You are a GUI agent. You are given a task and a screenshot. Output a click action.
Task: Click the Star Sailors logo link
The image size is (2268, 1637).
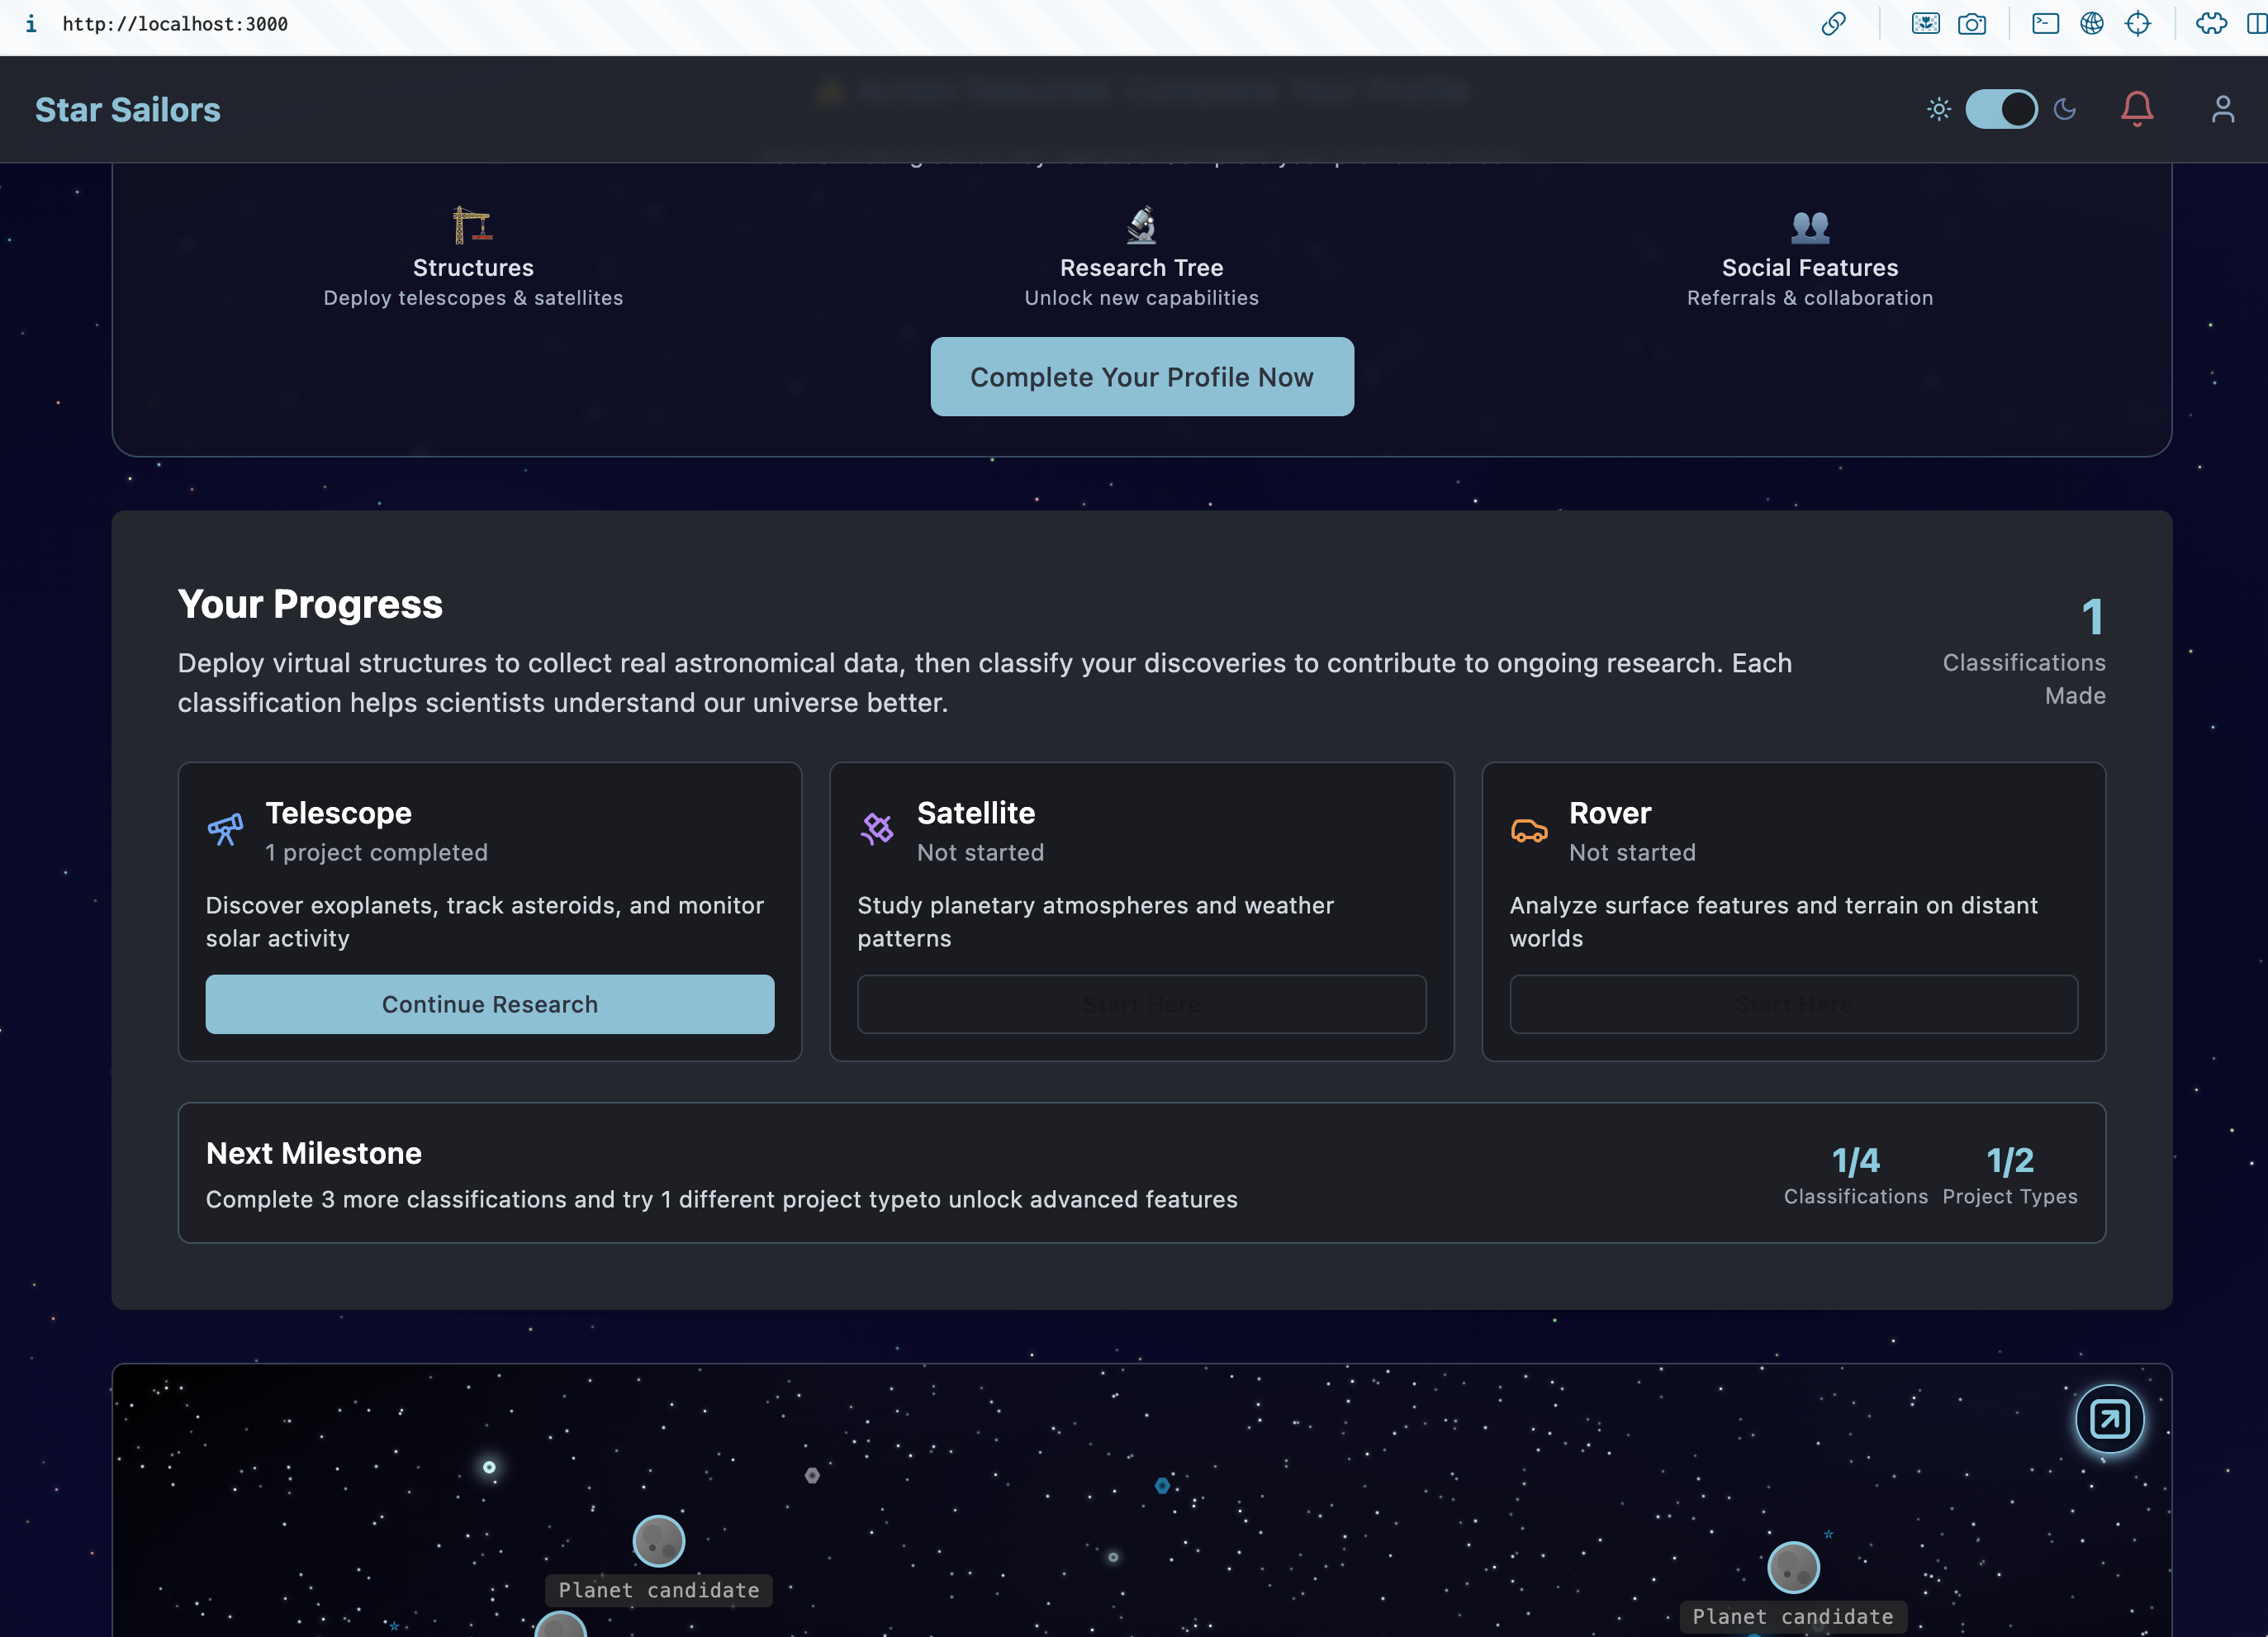tap(128, 109)
